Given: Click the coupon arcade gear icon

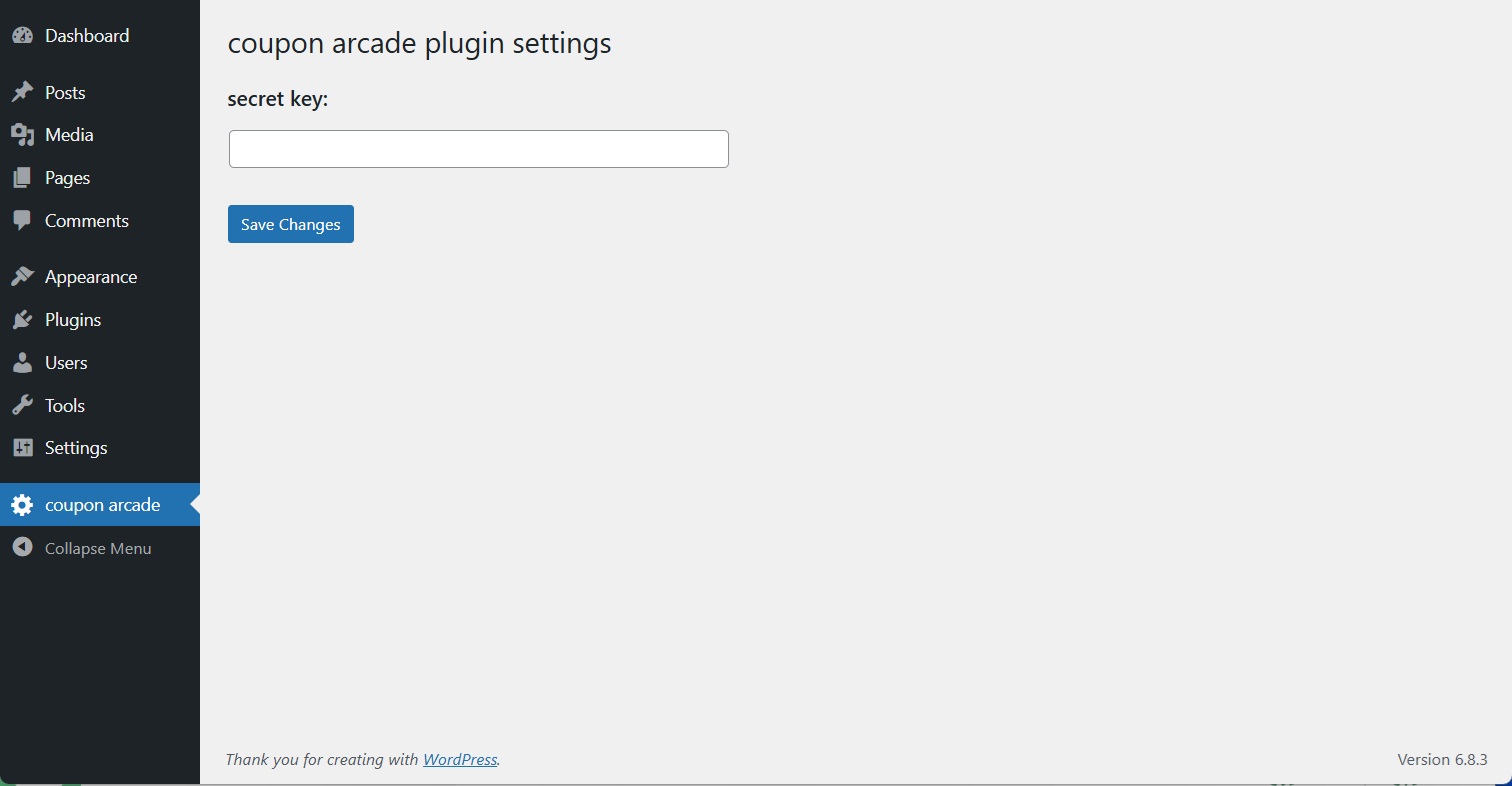Looking at the screenshot, I should 22,505.
